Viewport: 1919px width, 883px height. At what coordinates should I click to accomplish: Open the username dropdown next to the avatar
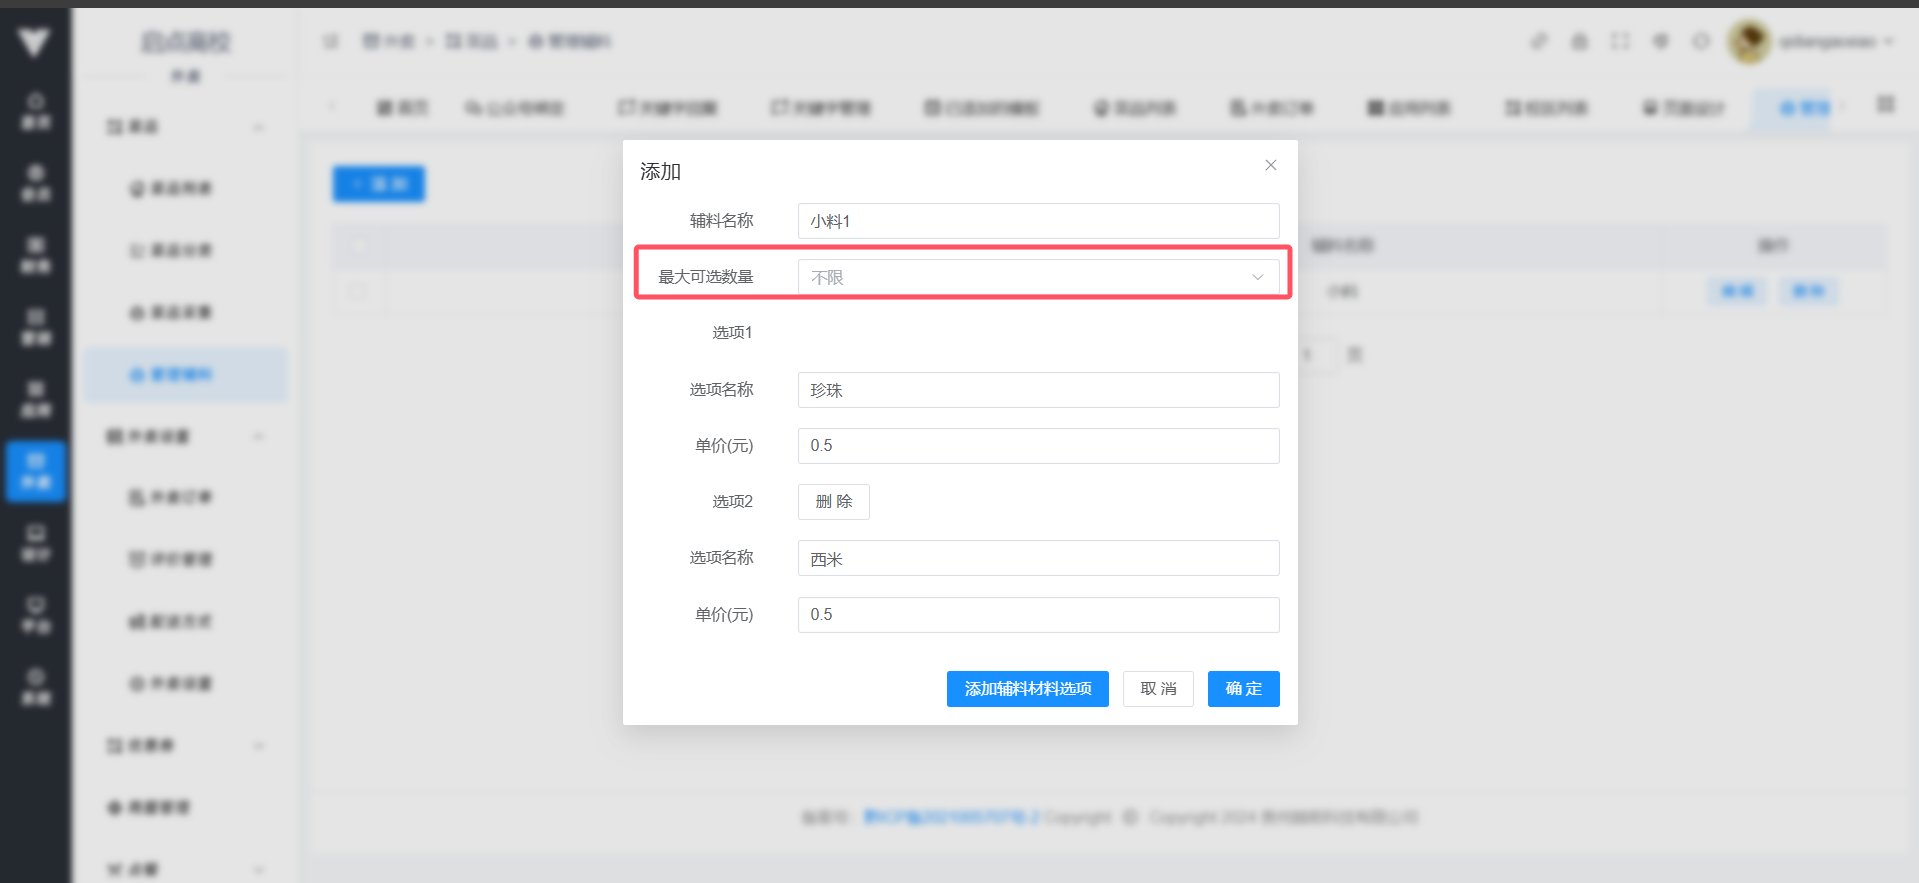click(x=1835, y=42)
